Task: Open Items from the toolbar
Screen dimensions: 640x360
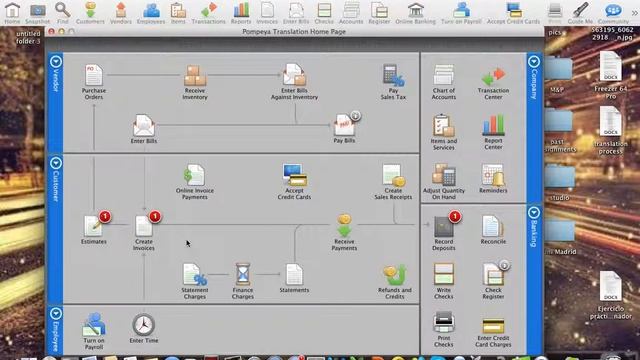Action: coord(178,13)
